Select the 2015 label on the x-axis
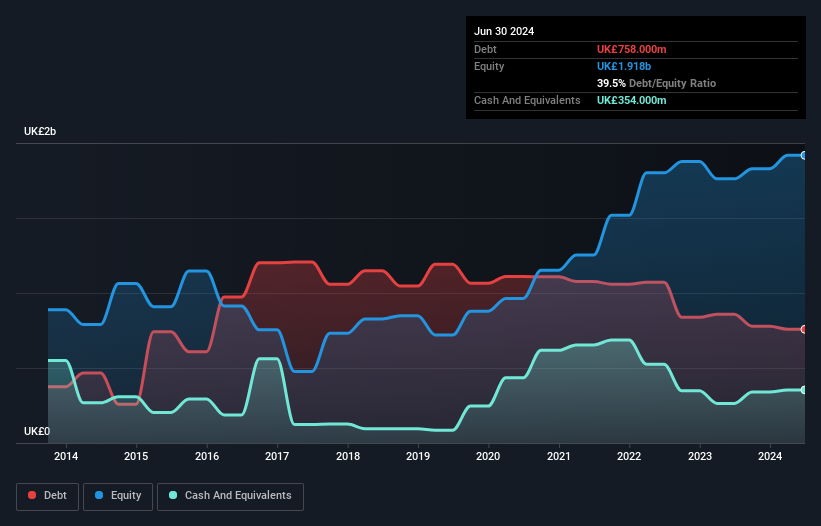Screen dimensions: 821x526 136,456
